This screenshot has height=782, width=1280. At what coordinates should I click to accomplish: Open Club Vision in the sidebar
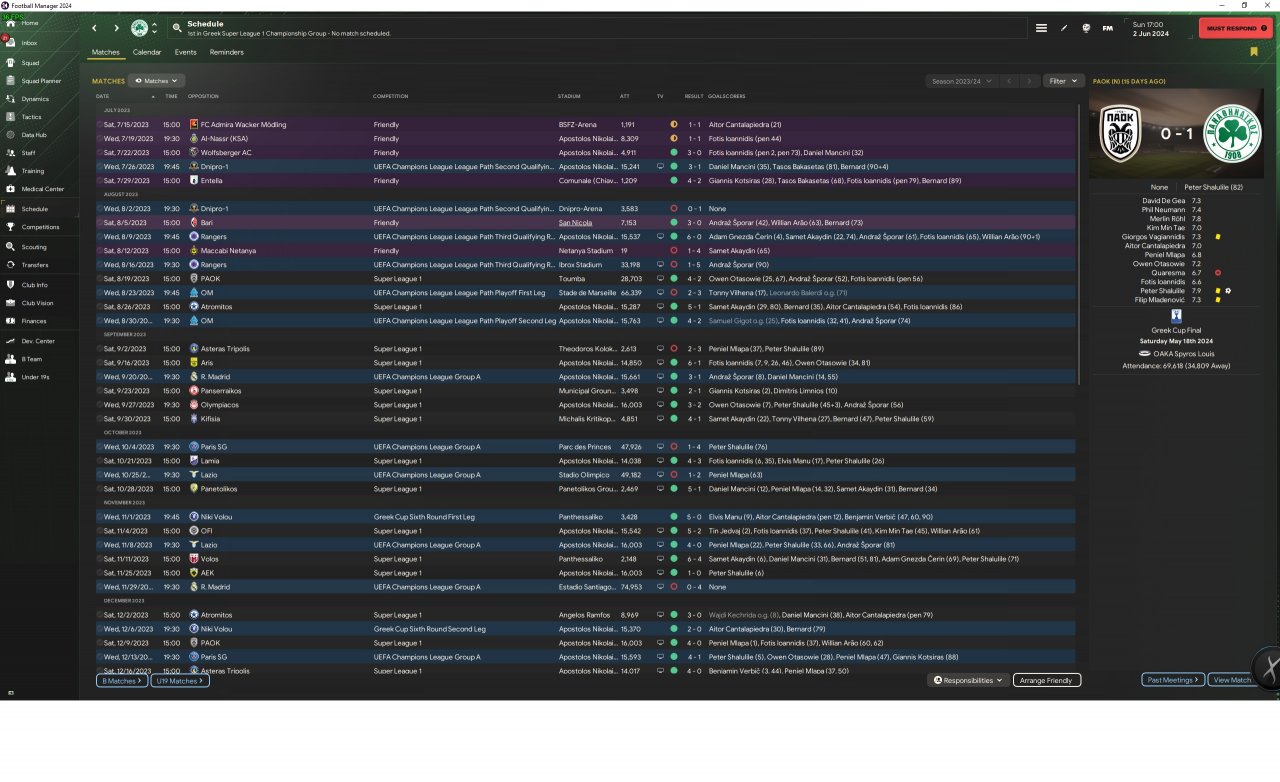40,303
